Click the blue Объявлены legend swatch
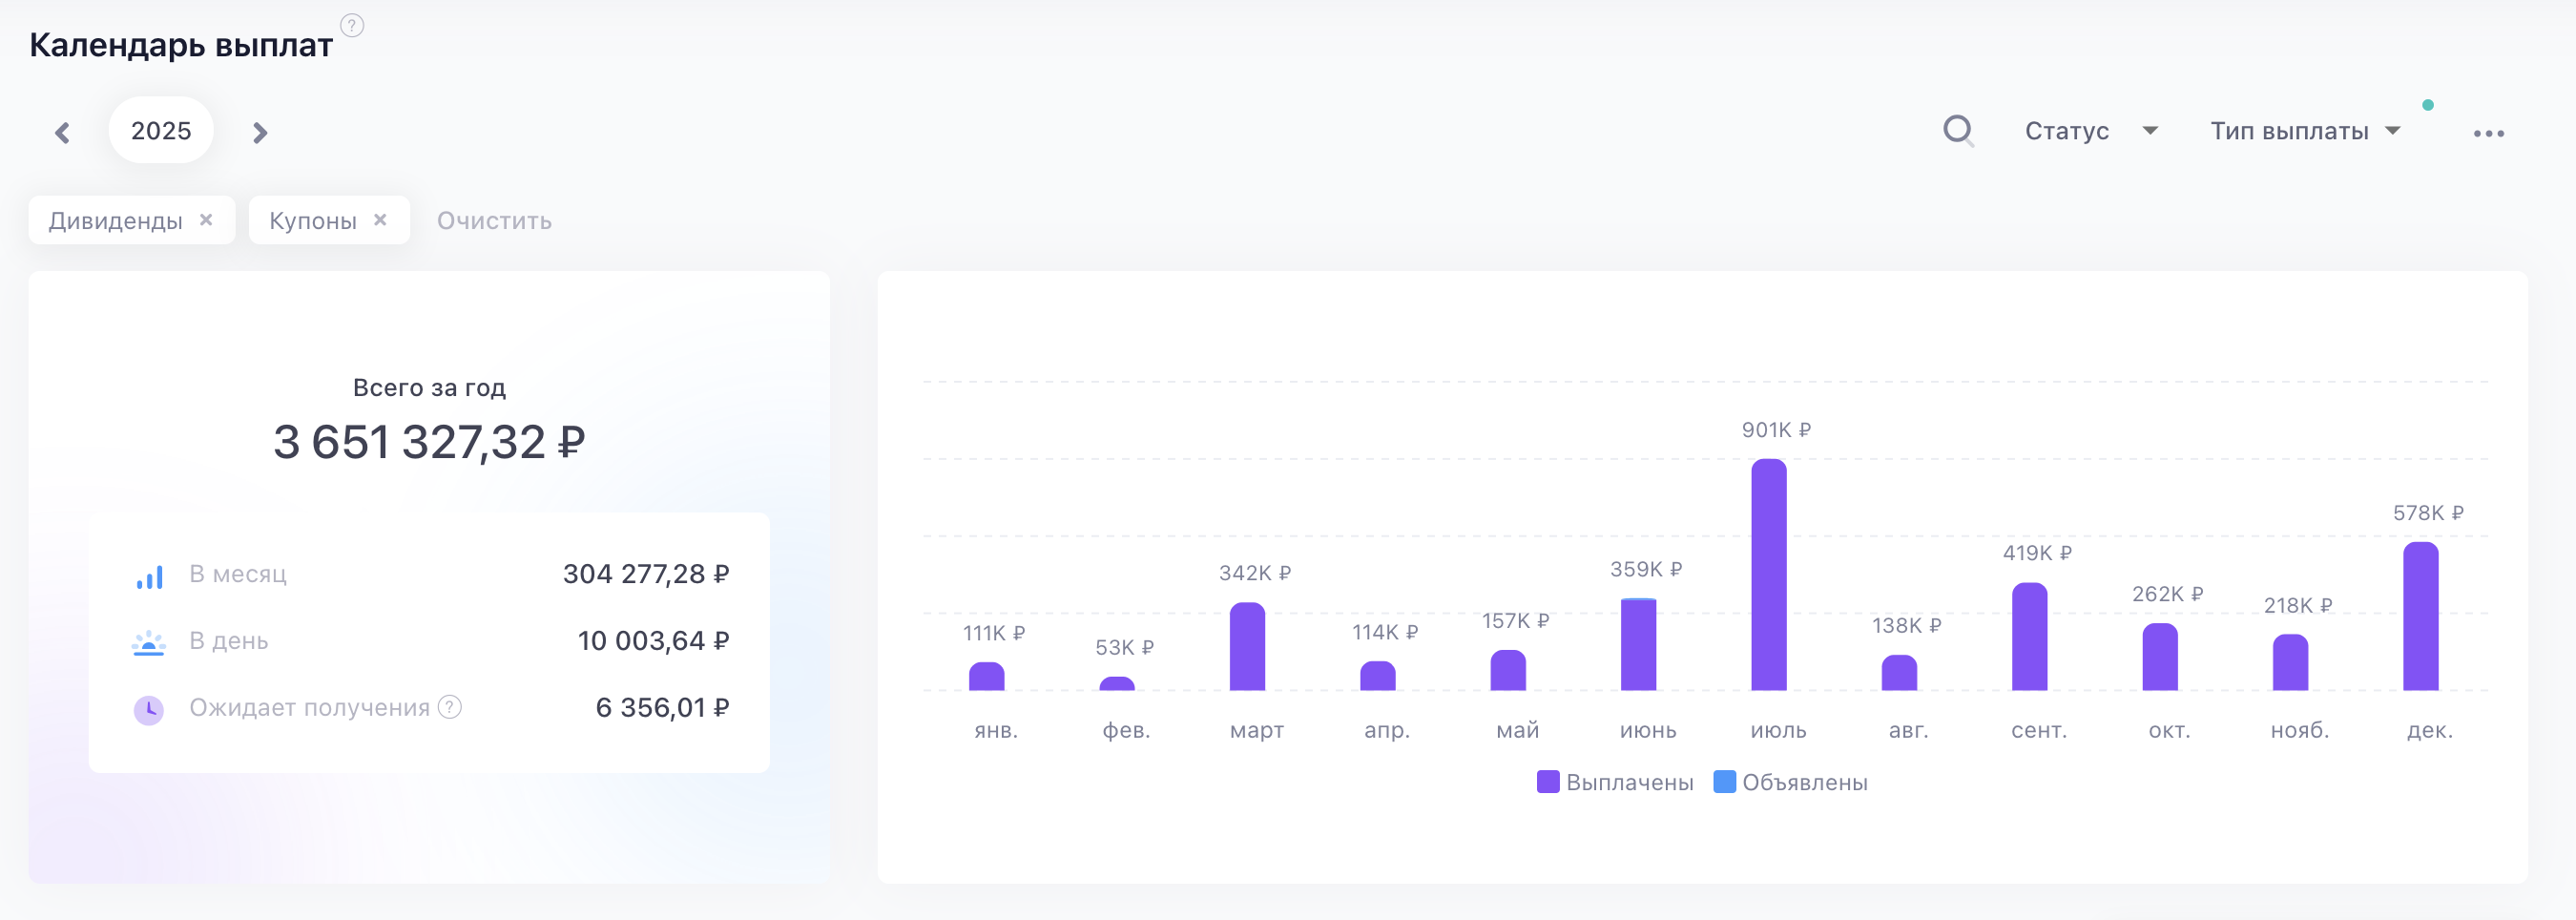 click(1724, 782)
